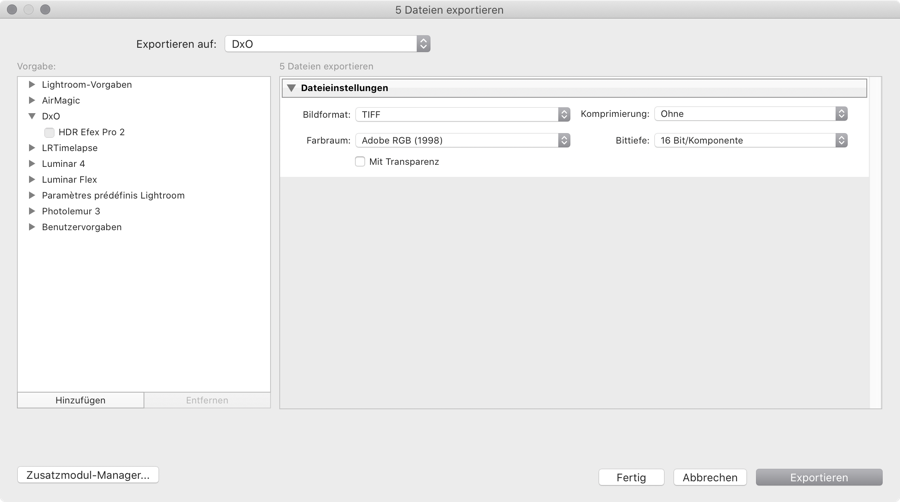Click the Entfernen button
The width and height of the screenshot is (900, 502).
(207, 400)
